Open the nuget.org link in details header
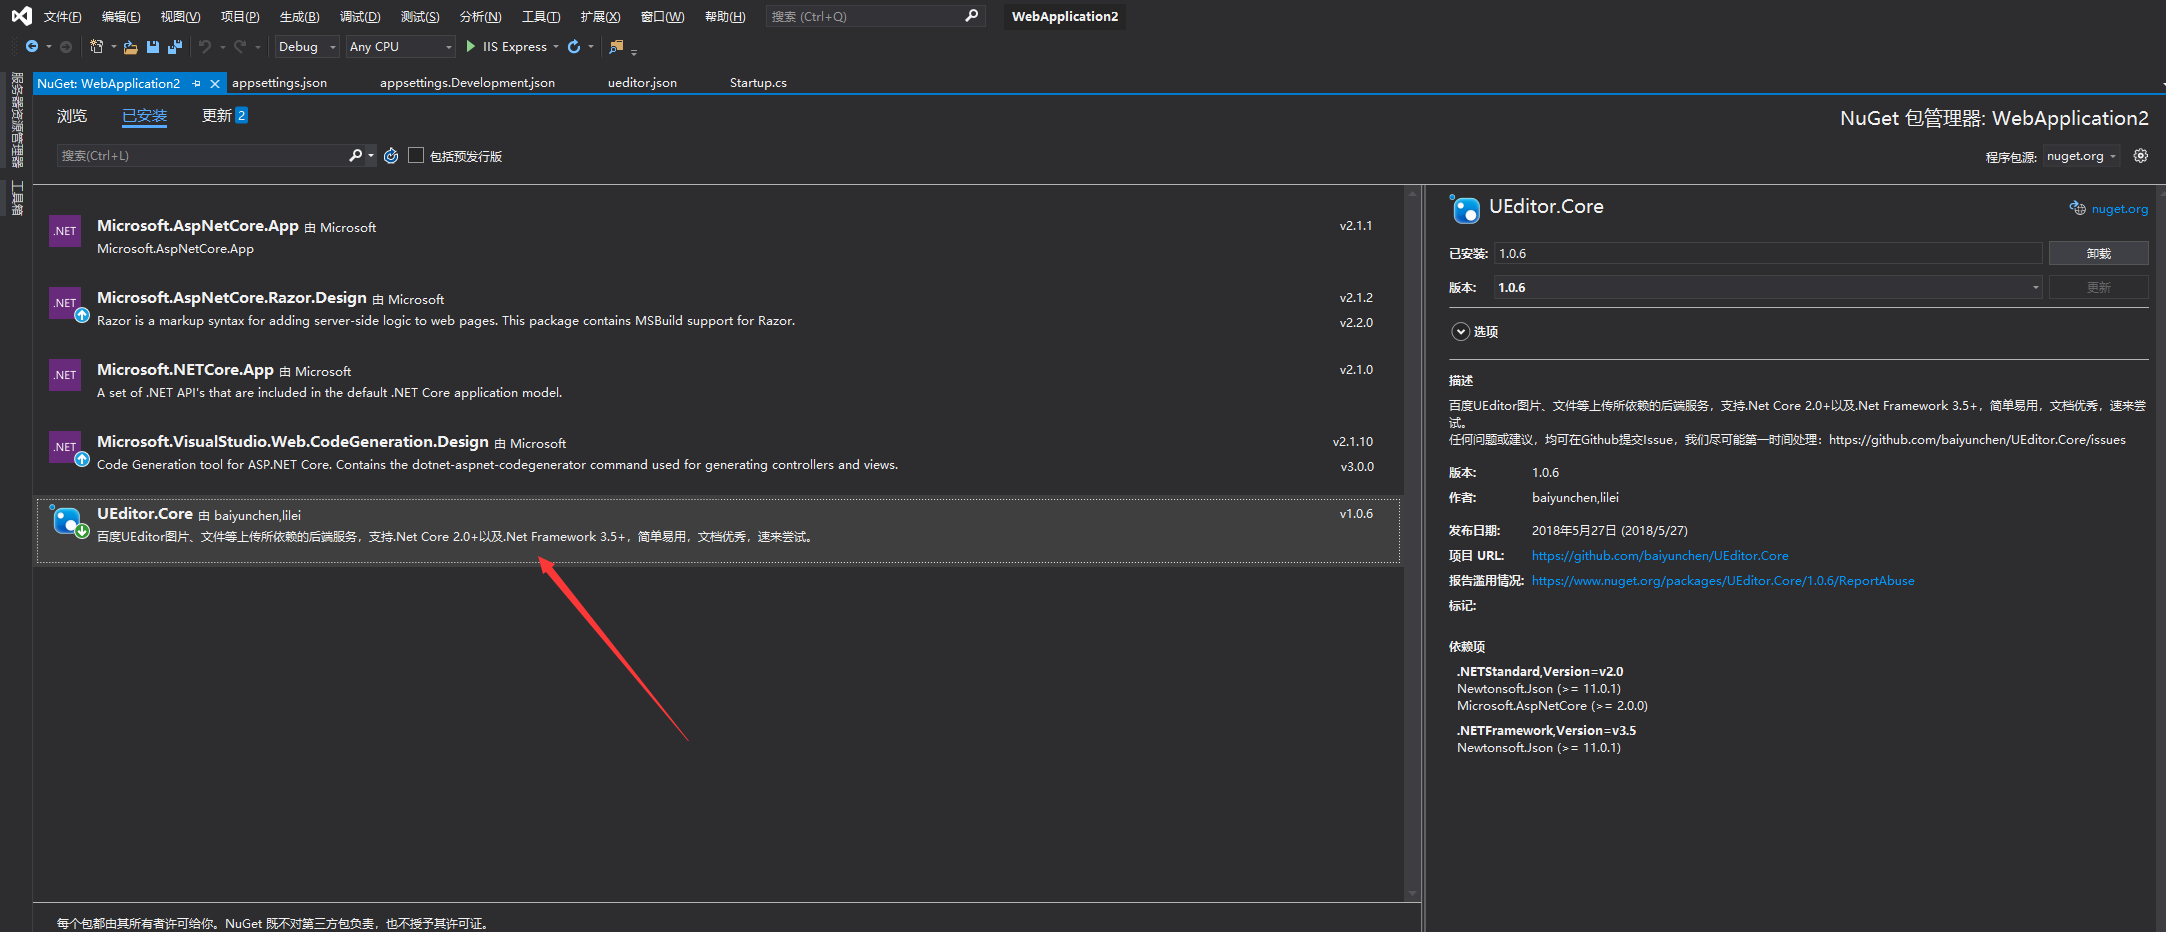 [2119, 209]
